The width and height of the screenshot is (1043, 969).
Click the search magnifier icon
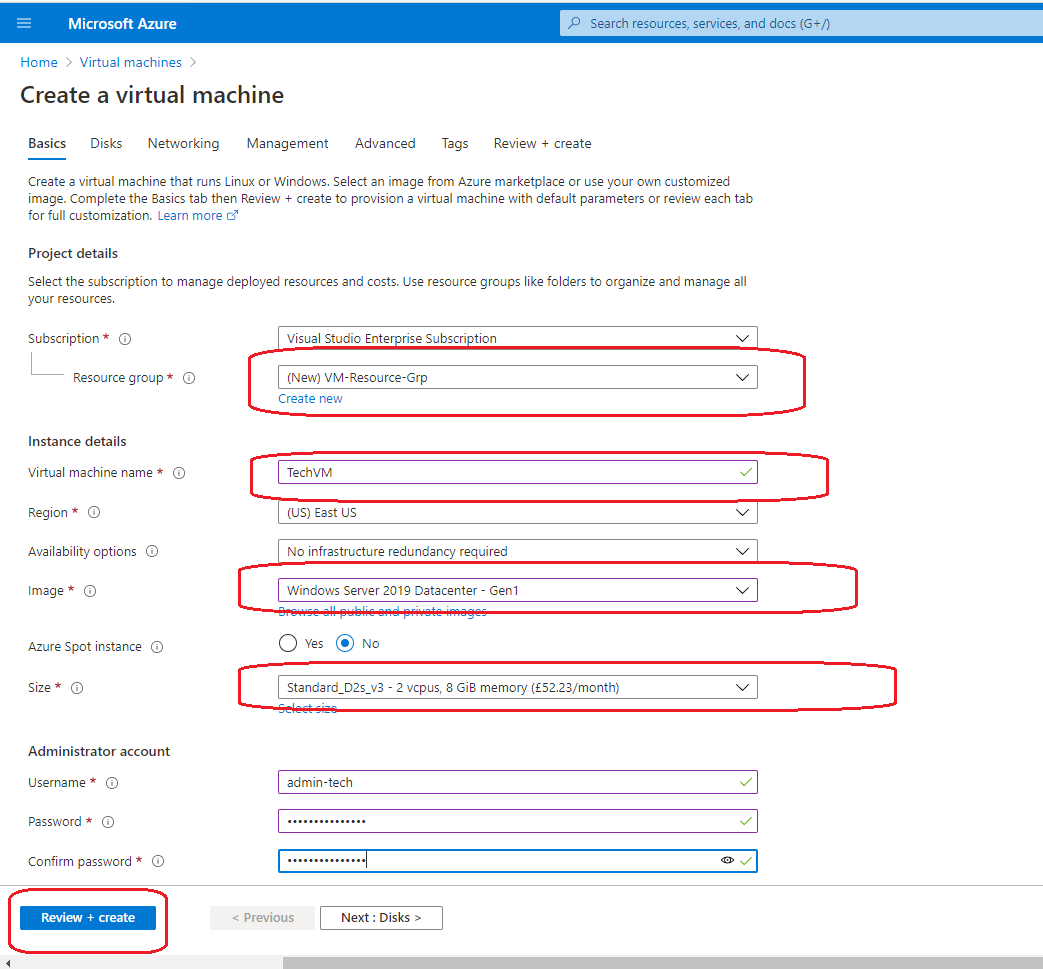click(574, 23)
